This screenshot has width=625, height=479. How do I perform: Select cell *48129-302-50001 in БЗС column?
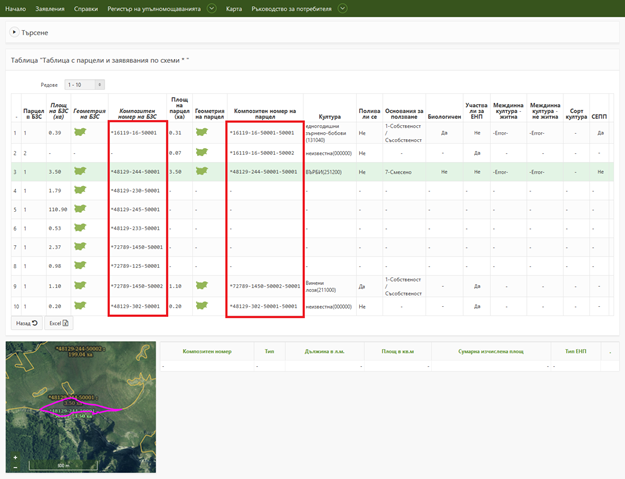tap(135, 306)
